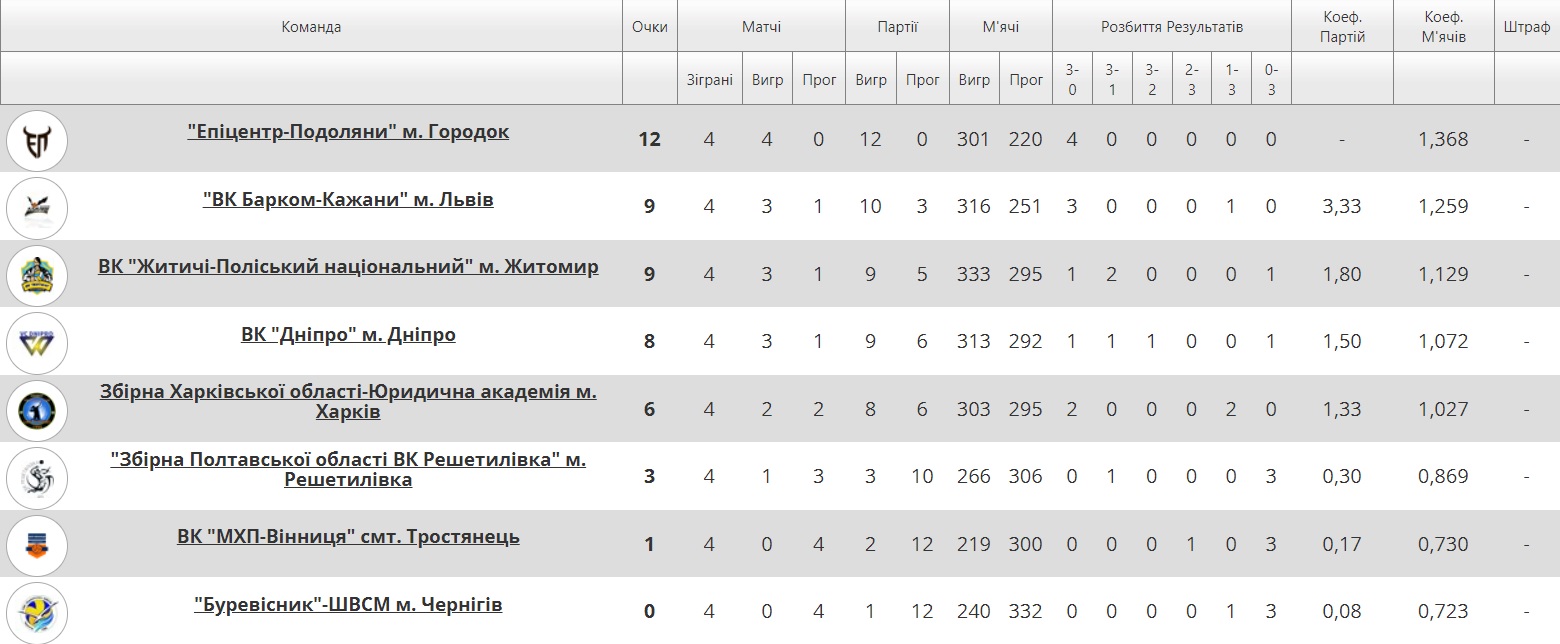Click the ВК Дніпро team logo

tap(37, 342)
